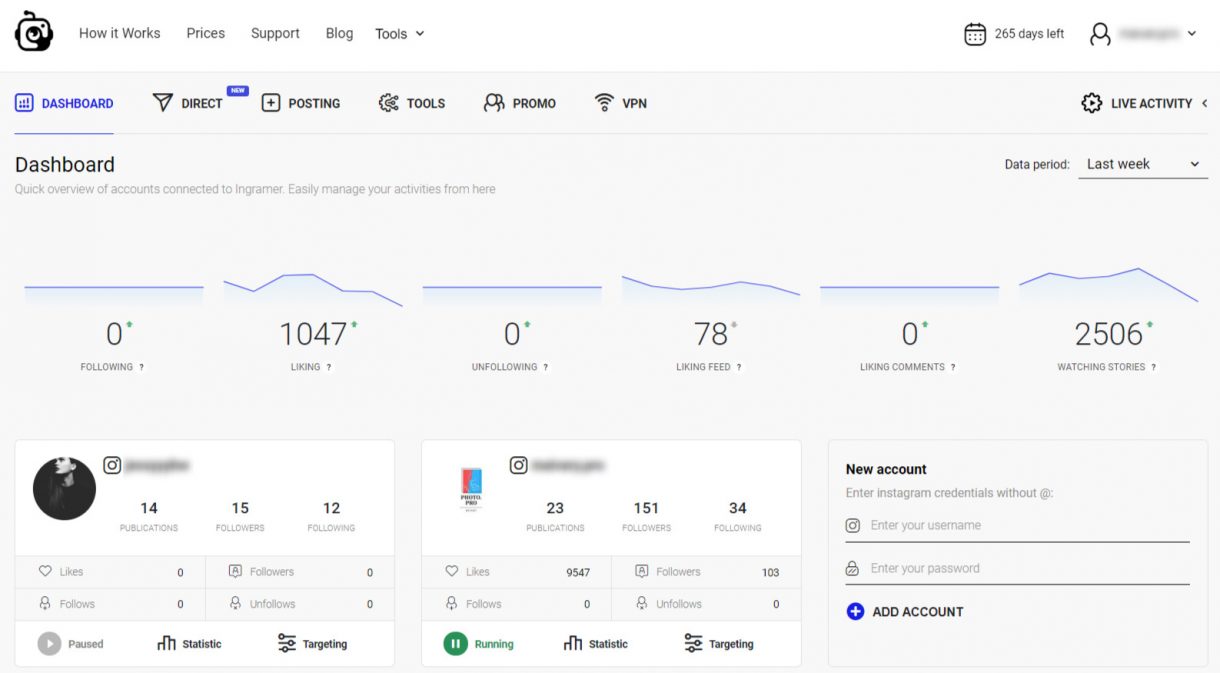The image size is (1220, 673).
Task: Switch to the Direct tab
Action: coord(188,103)
